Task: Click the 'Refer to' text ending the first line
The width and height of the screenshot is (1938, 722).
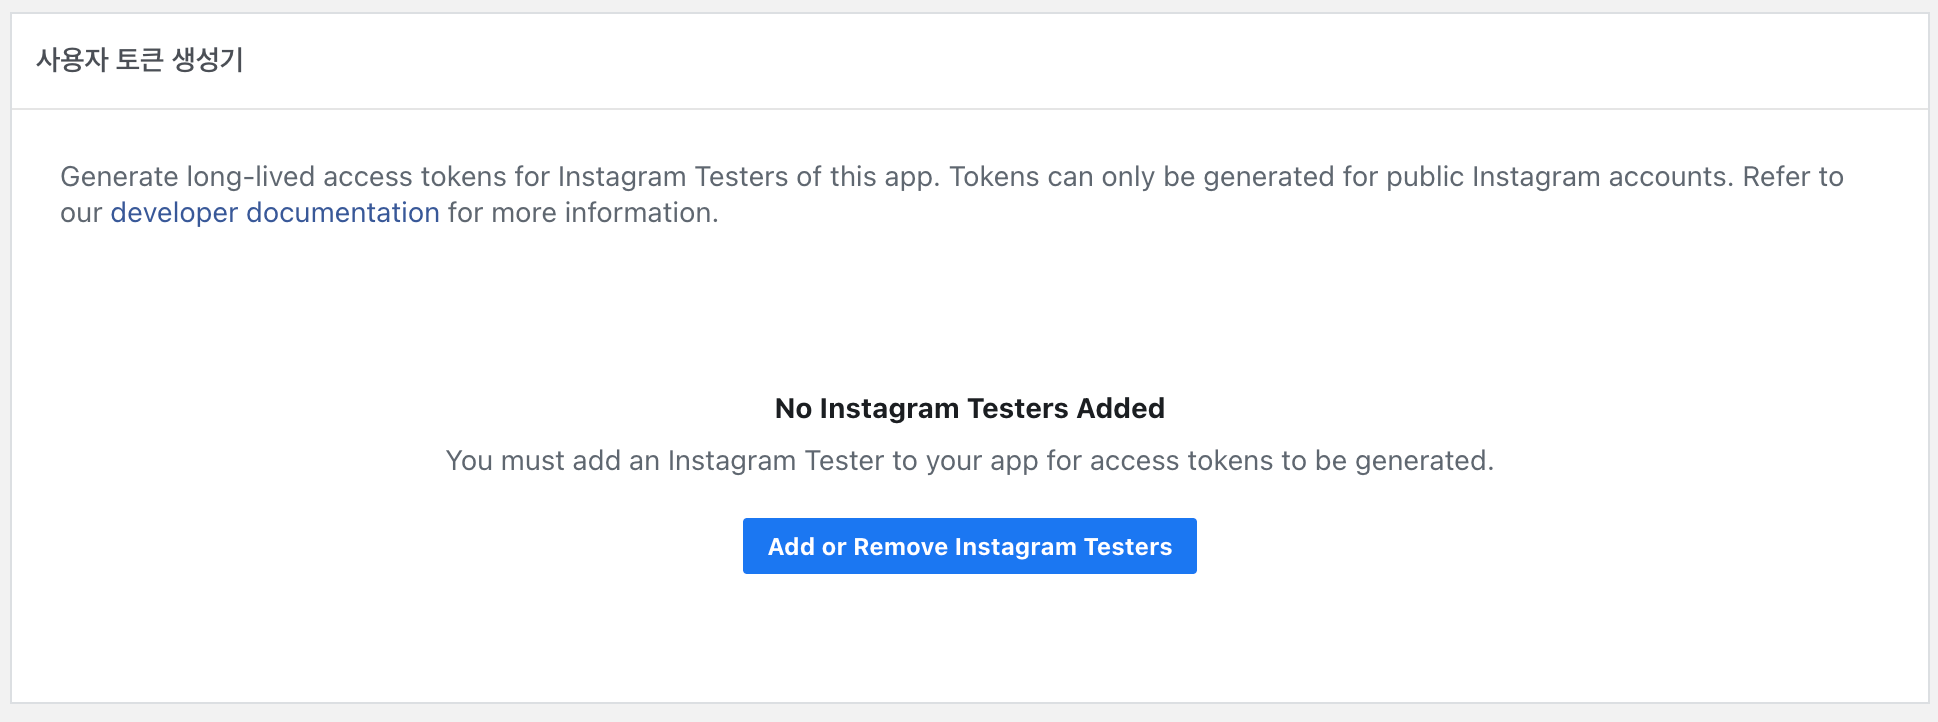Action: coord(1793,177)
